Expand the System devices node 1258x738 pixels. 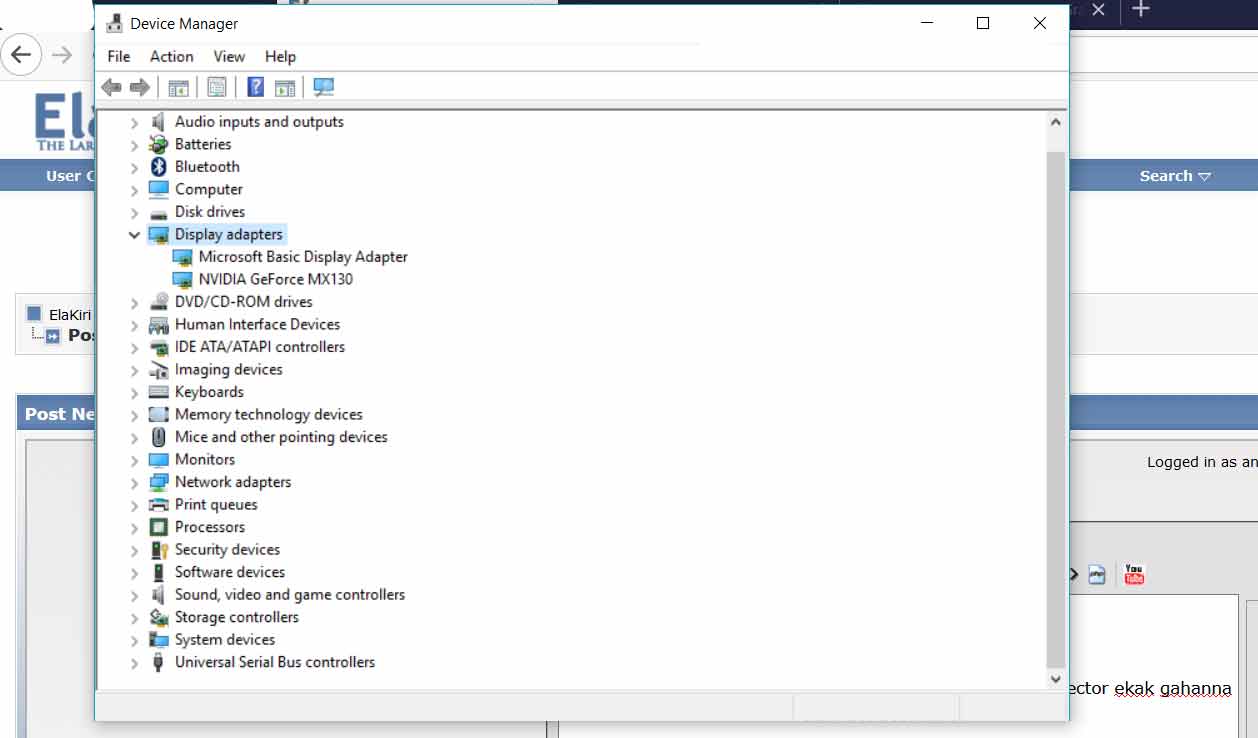[135, 640]
